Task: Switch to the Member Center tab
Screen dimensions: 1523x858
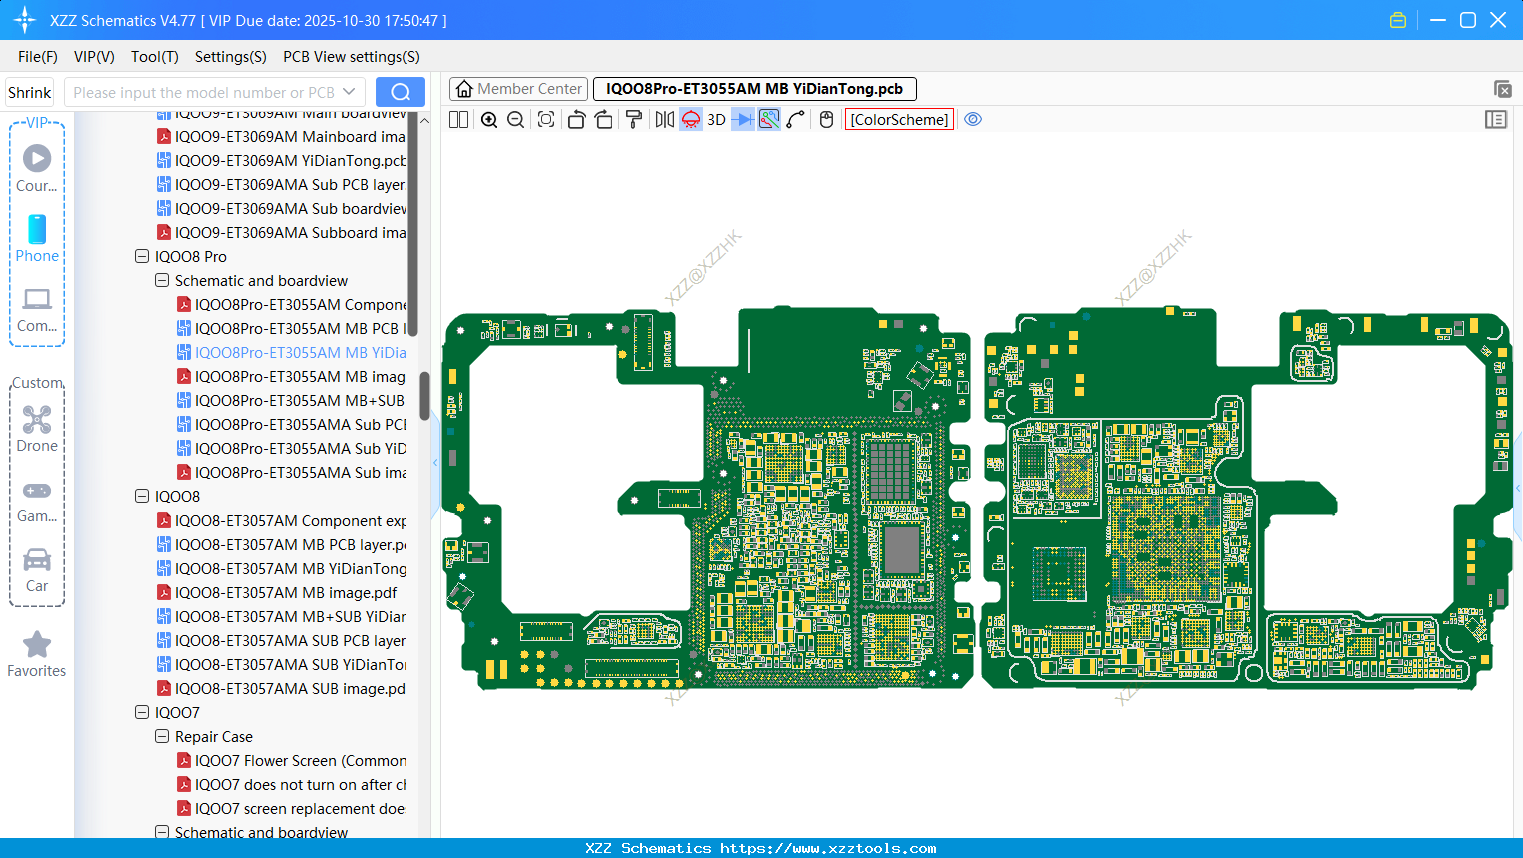Action: [519, 89]
